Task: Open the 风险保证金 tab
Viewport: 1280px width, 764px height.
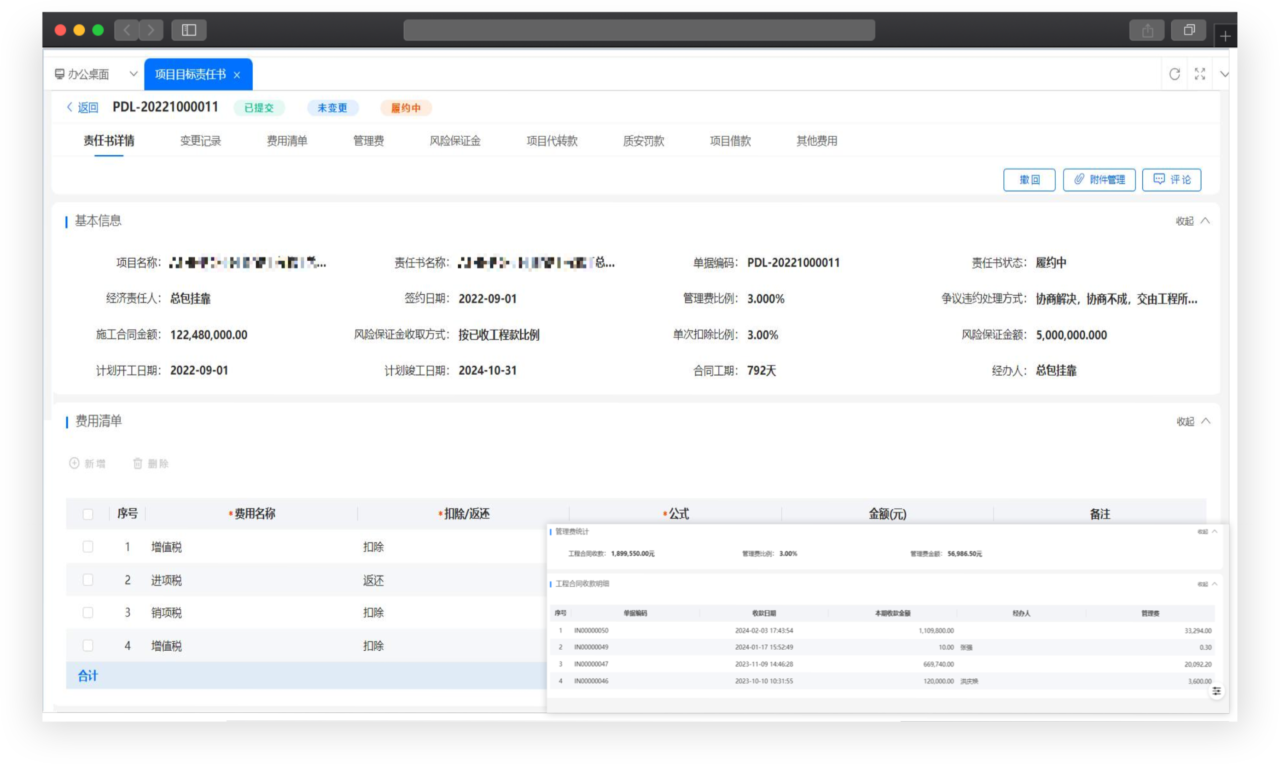Action: click(x=455, y=141)
